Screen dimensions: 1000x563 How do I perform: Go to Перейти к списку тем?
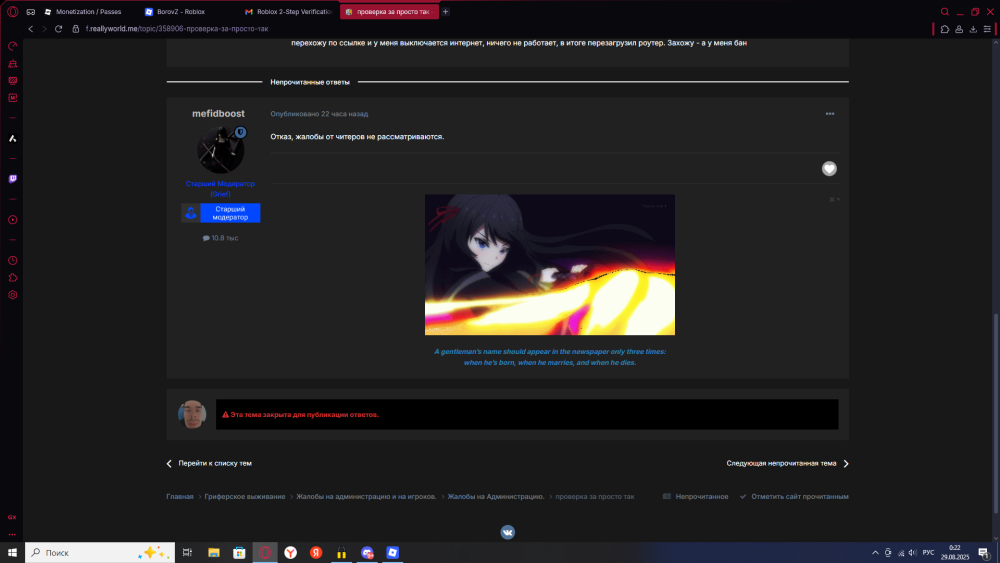coord(209,464)
